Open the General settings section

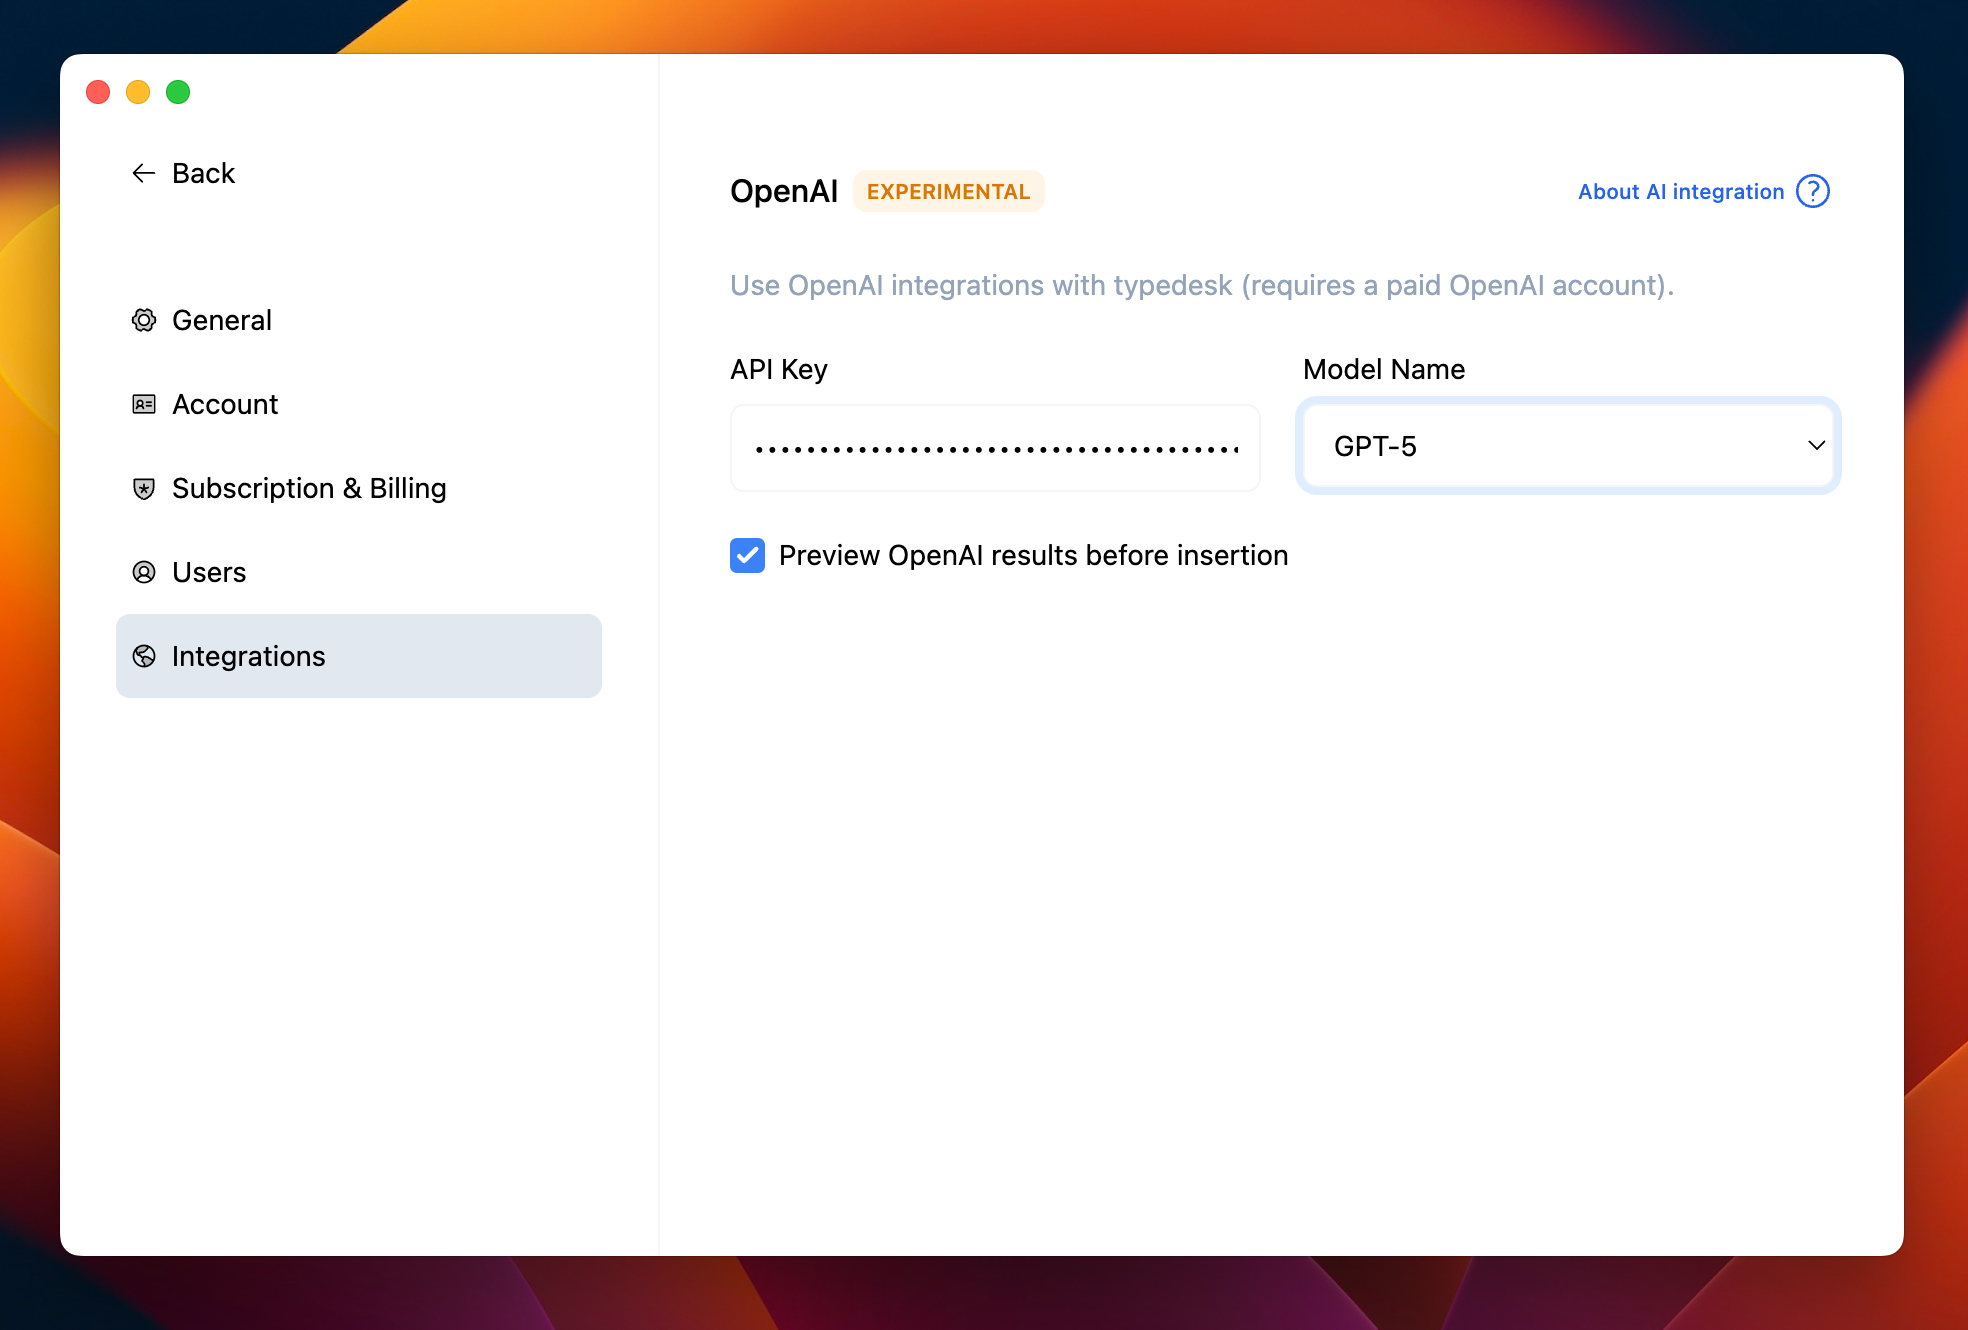(x=221, y=320)
